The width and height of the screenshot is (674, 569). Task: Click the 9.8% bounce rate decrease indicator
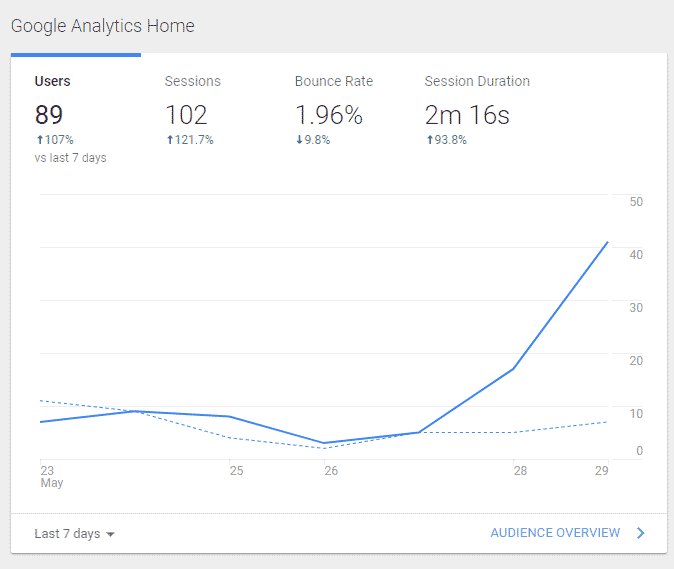(x=313, y=140)
